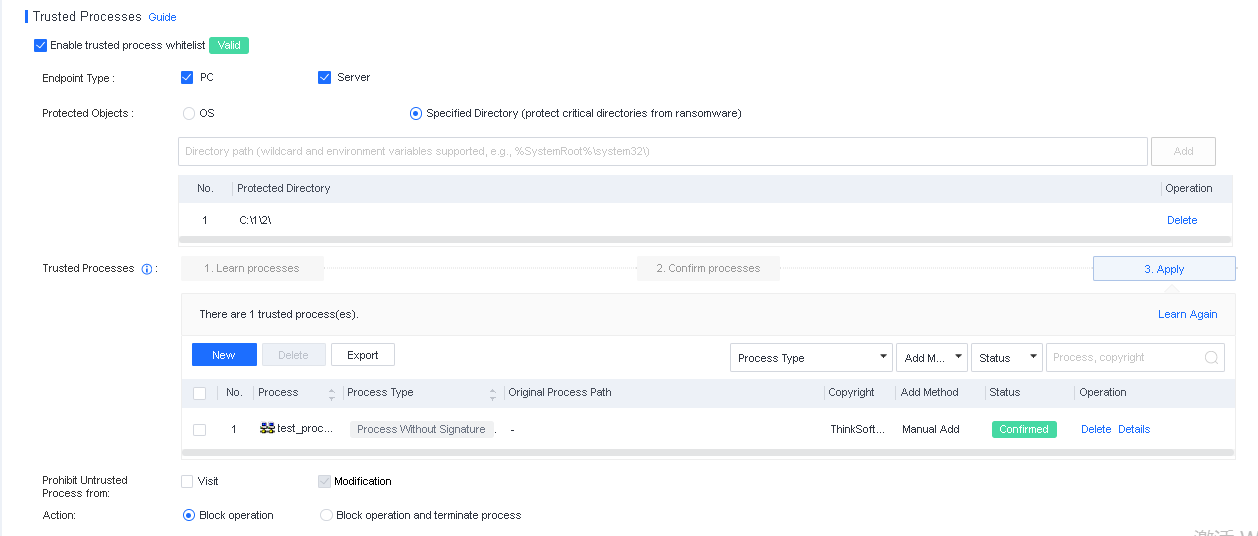Click the search magnifier icon in process filter
The height and width of the screenshot is (536, 1258).
tap(1211, 358)
